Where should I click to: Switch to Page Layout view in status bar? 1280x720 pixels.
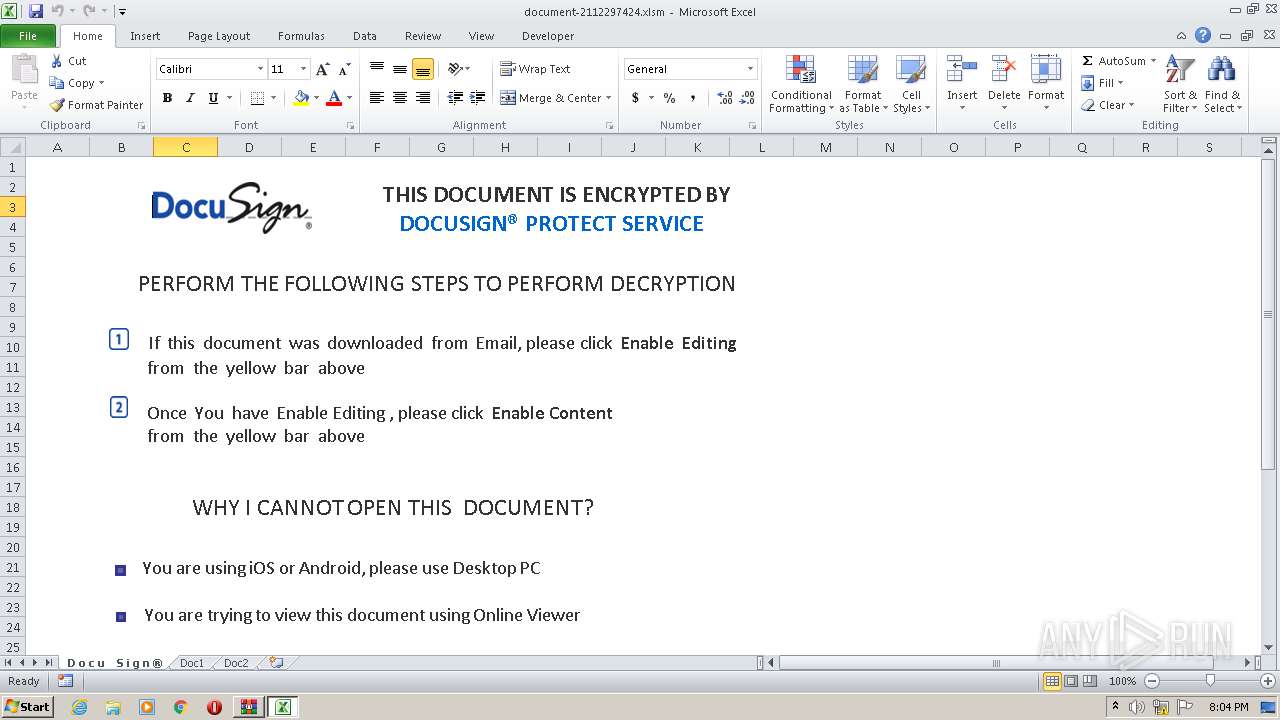coord(1071,681)
